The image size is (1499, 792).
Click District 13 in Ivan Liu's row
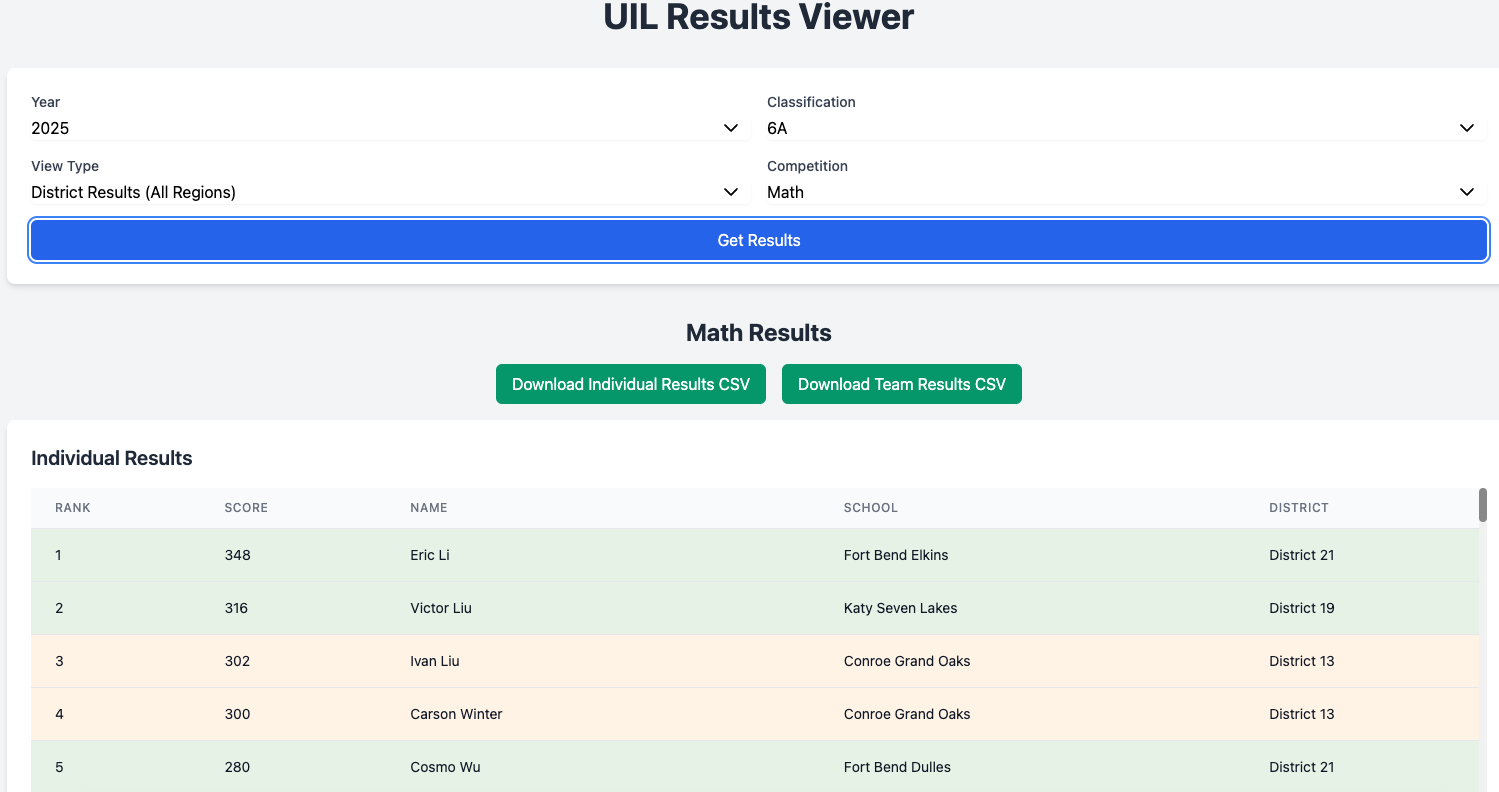[x=1302, y=661]
